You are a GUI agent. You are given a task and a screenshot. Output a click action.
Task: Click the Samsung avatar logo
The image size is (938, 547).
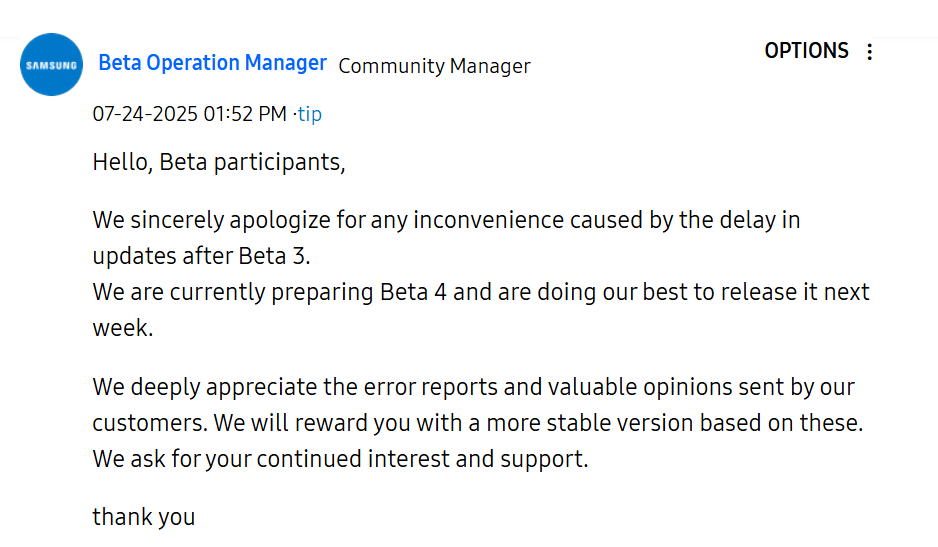[x=51, y=65]
